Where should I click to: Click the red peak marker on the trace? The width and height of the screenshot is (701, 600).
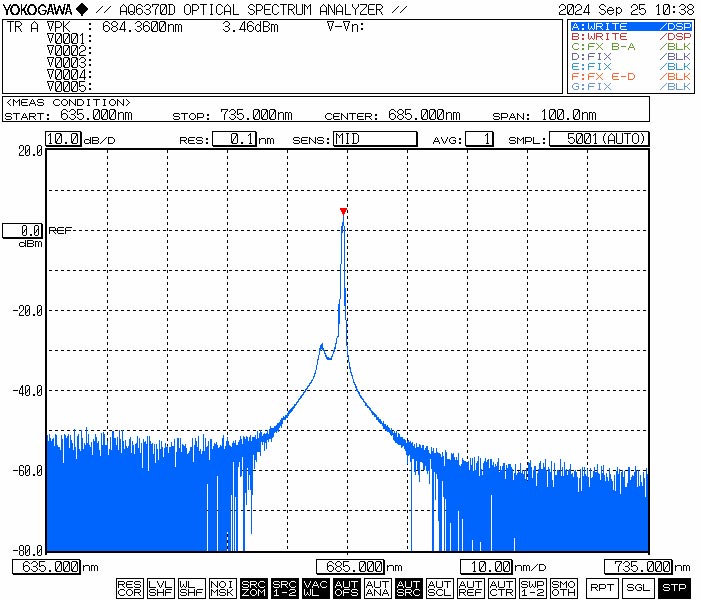(343, 211)
